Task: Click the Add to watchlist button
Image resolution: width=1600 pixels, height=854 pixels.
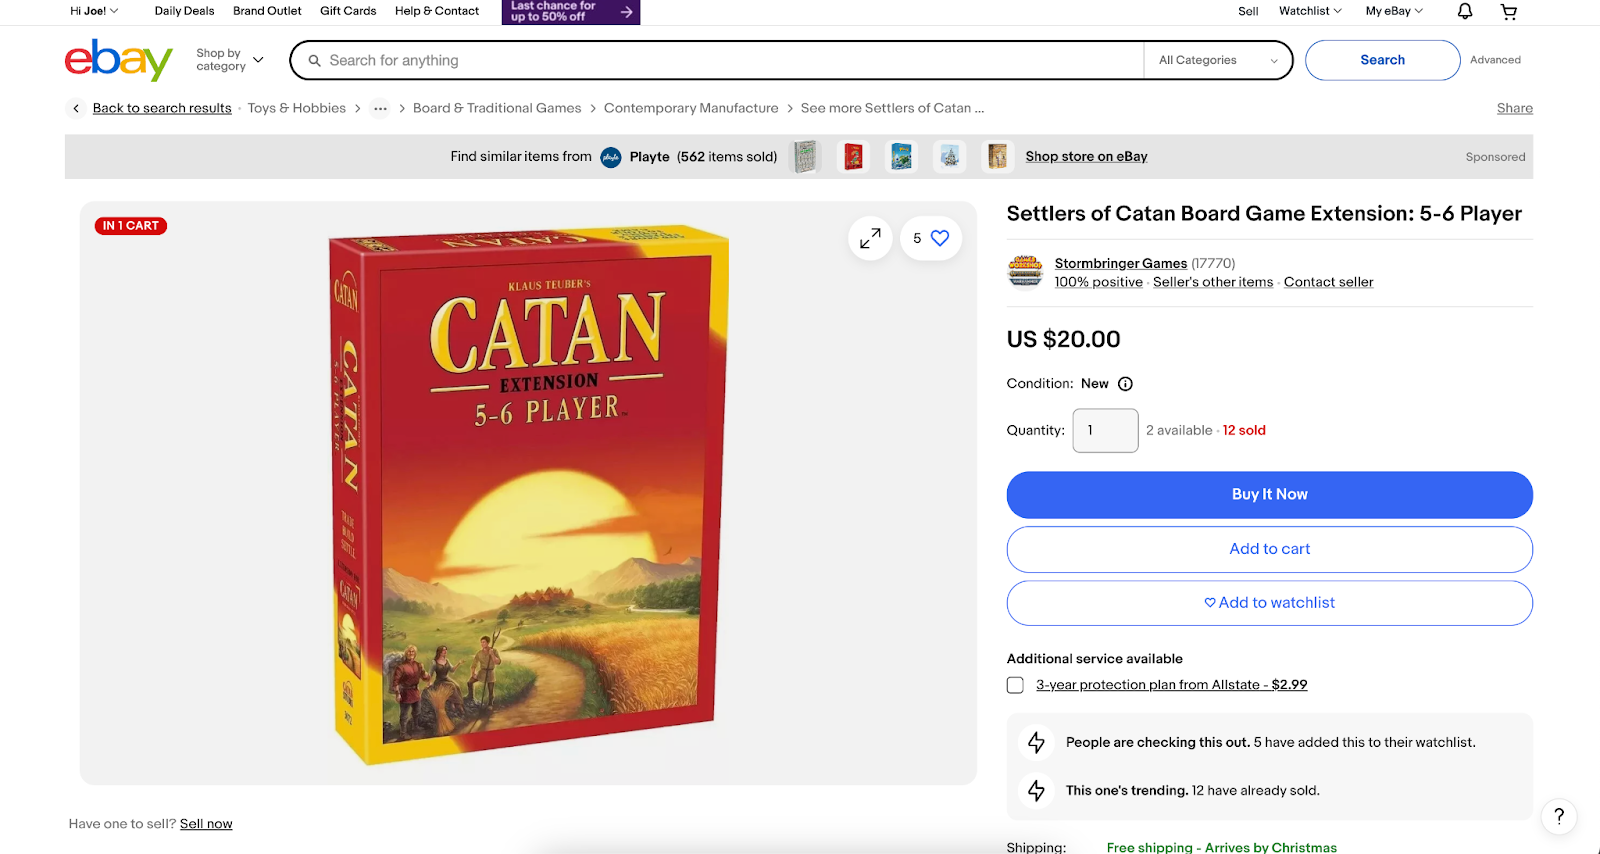Action: click(x=1269, y=603)
